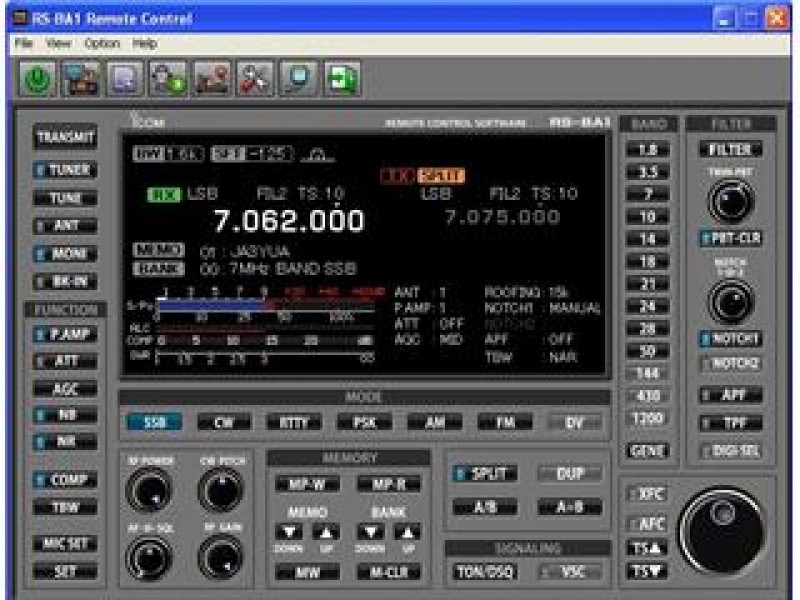Viewport: 800px width, 600px height.
Task: Open the File menu
Action: point(23,44)
